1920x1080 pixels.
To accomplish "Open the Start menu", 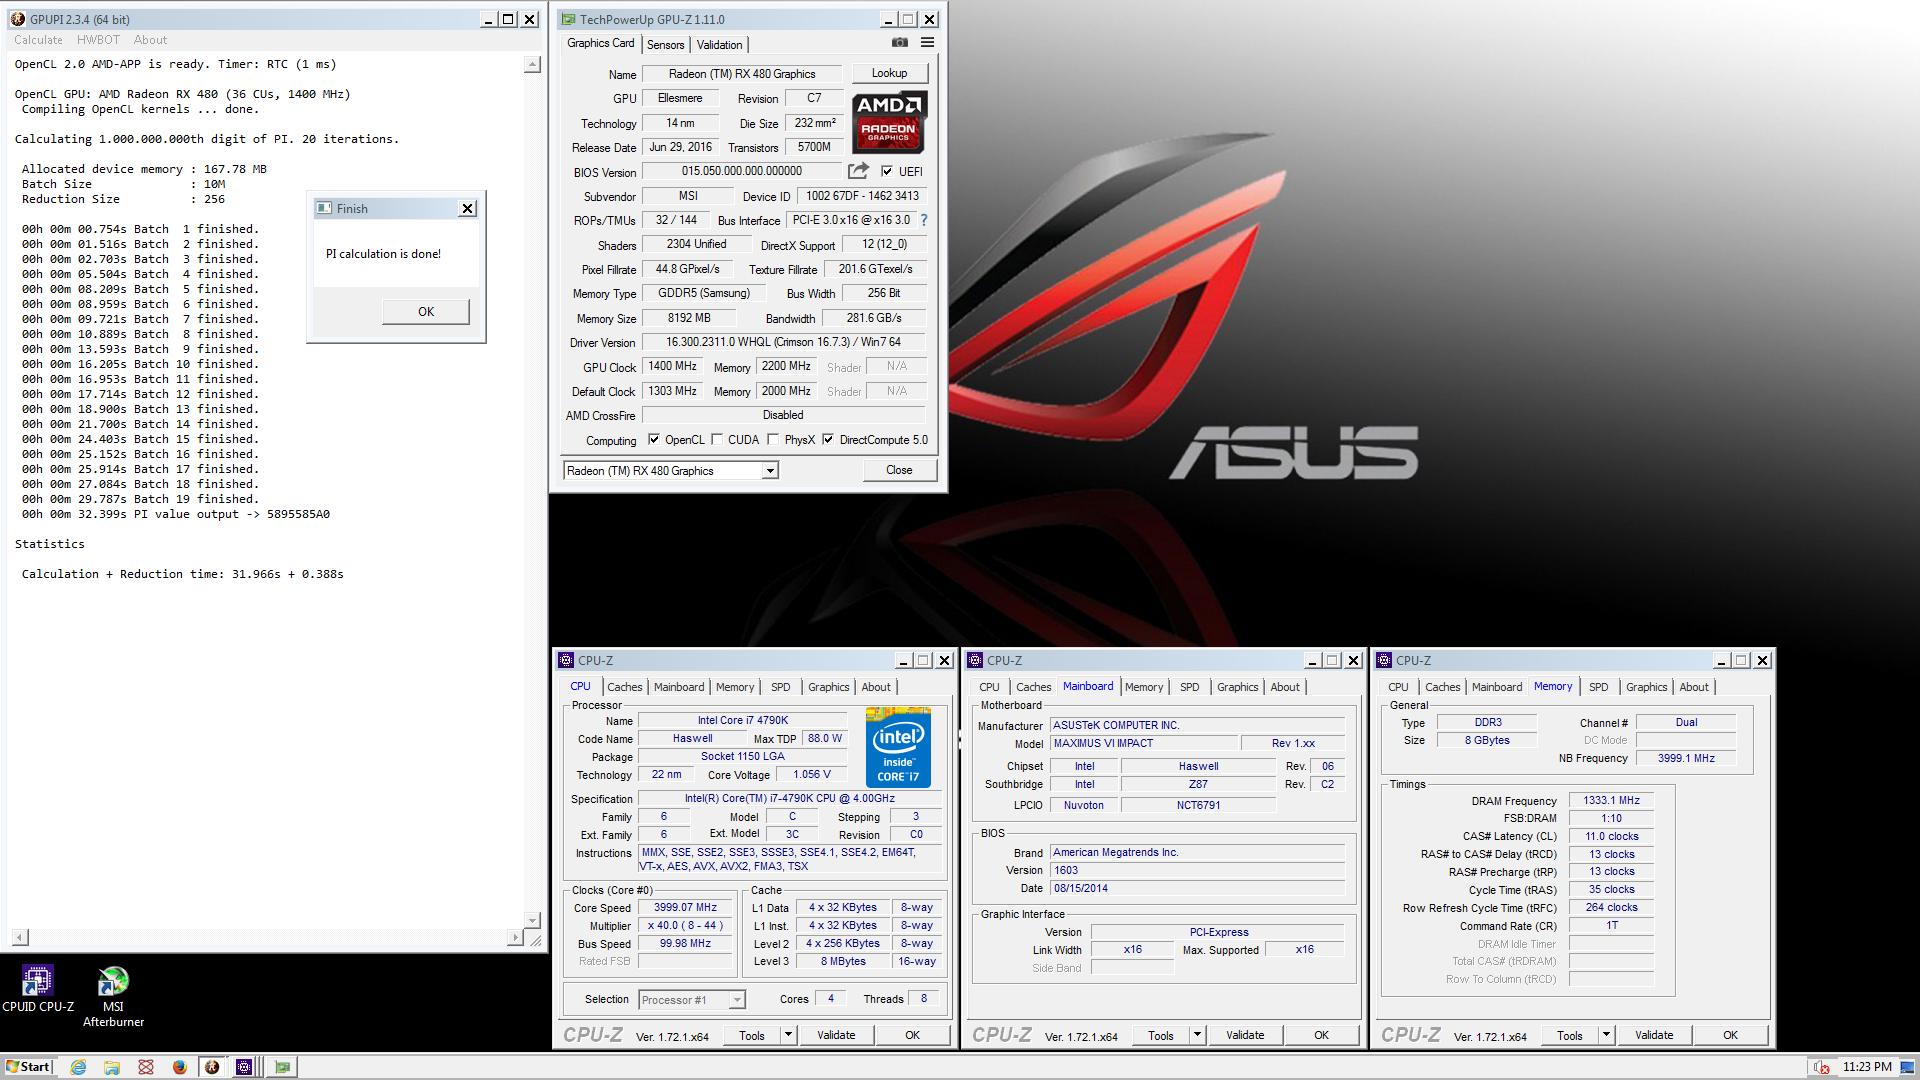I will (27, 1067).
